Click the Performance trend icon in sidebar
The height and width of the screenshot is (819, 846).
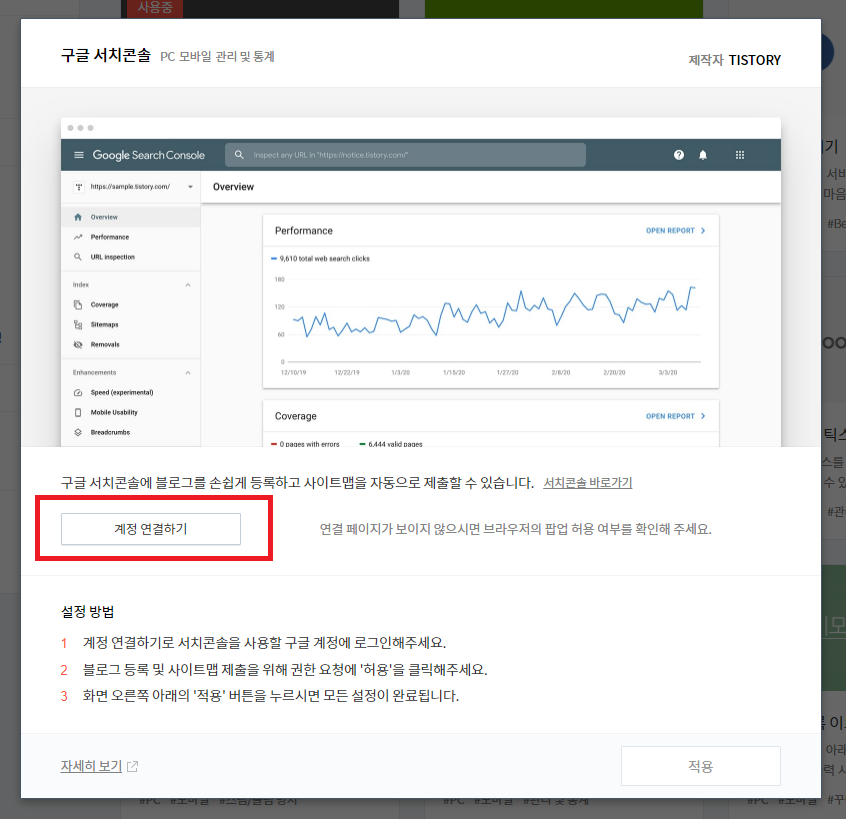[78, 237]
